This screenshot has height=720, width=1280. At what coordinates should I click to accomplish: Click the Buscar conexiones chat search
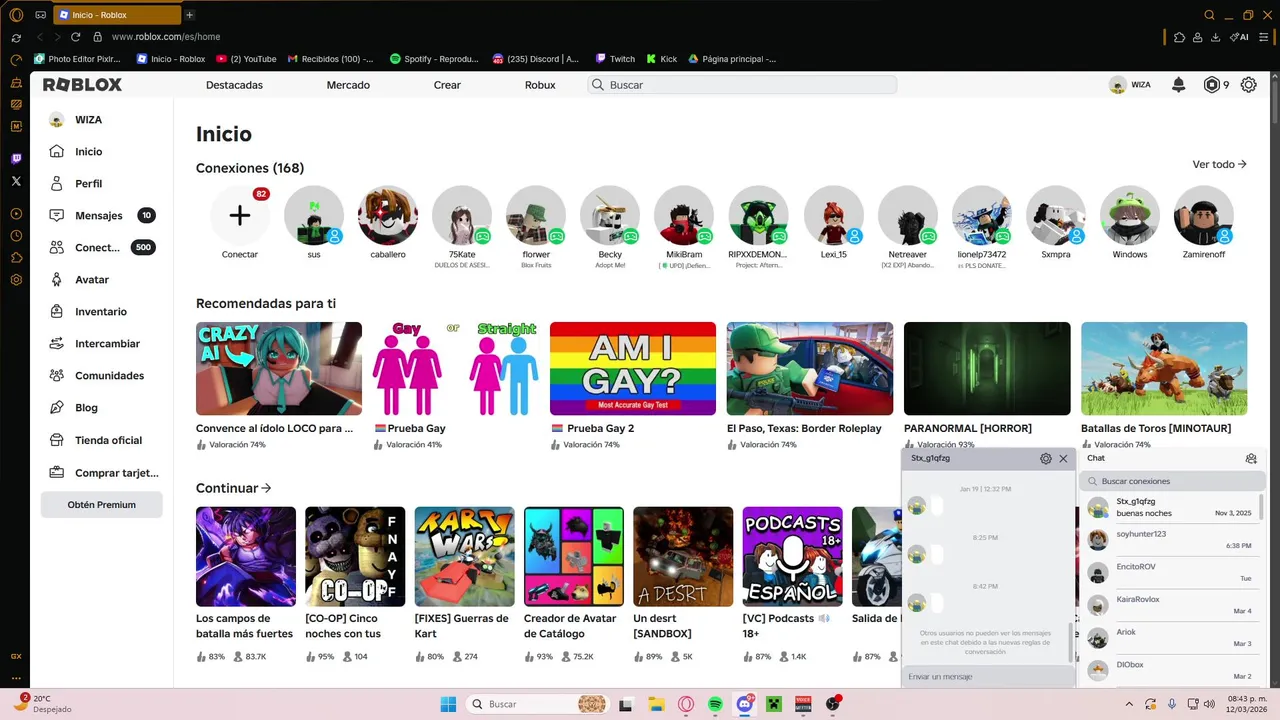pyautogui.click(x=1172, y=481)
